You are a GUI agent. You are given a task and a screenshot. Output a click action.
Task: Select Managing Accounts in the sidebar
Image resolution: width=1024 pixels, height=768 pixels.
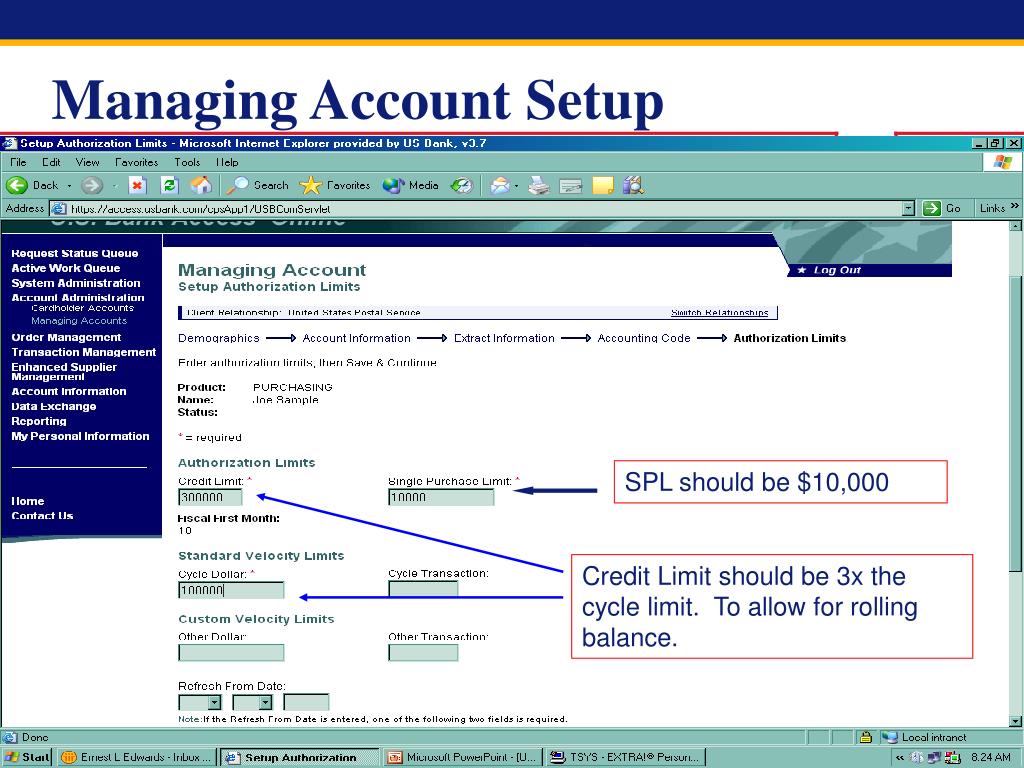point(79,321)
